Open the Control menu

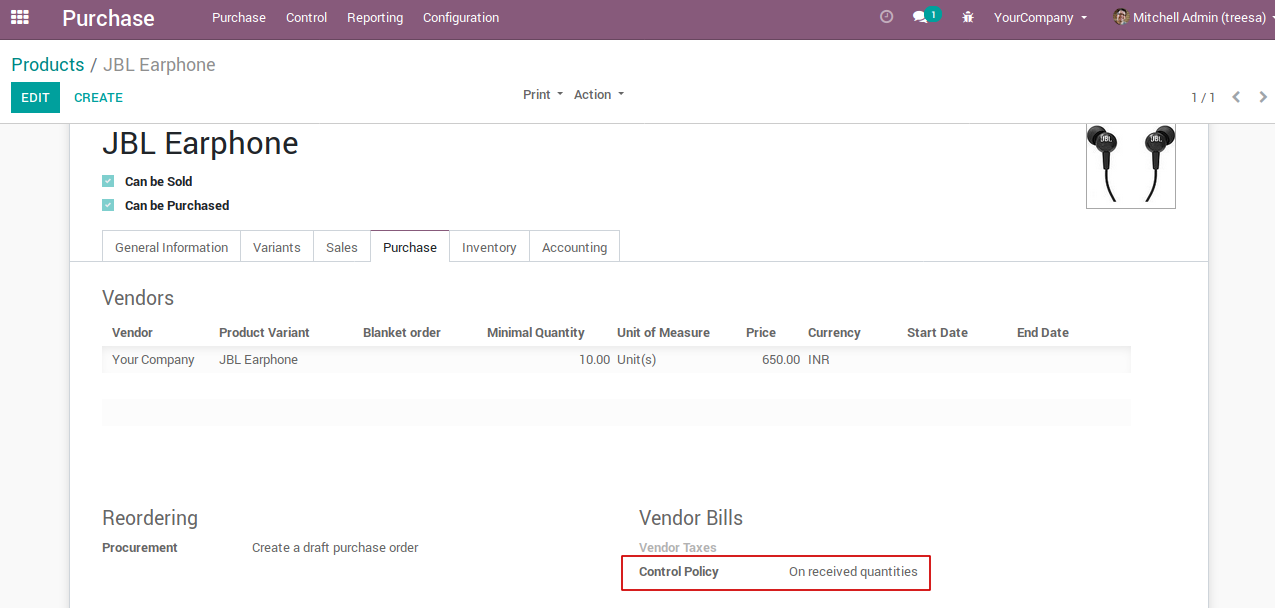click(306, 17)
